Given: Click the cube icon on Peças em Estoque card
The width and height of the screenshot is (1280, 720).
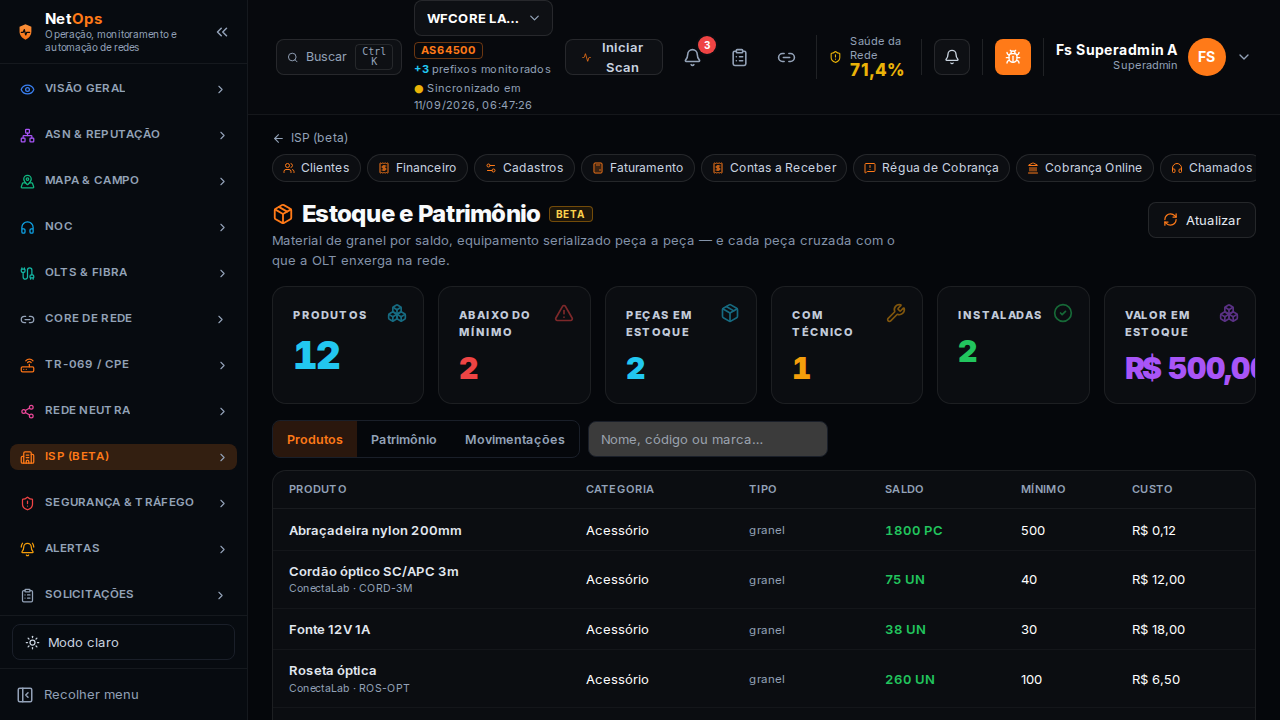Looking at the screenshot, I should pos(730,313).
